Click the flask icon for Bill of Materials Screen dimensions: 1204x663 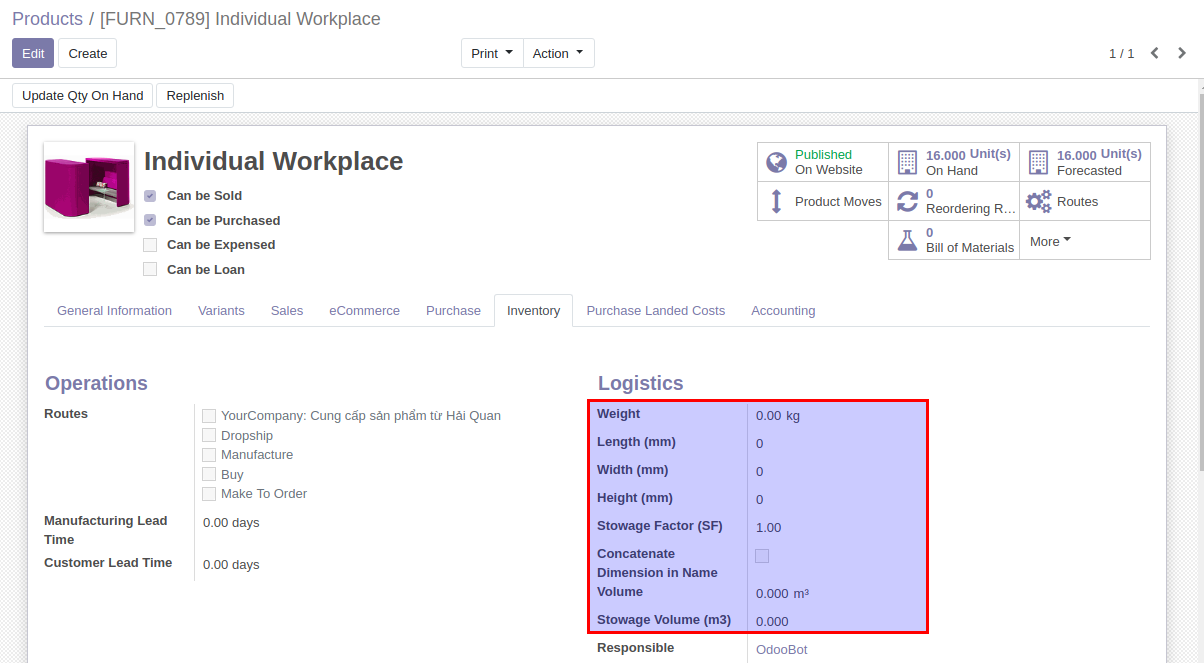click(x=907, y=240)
